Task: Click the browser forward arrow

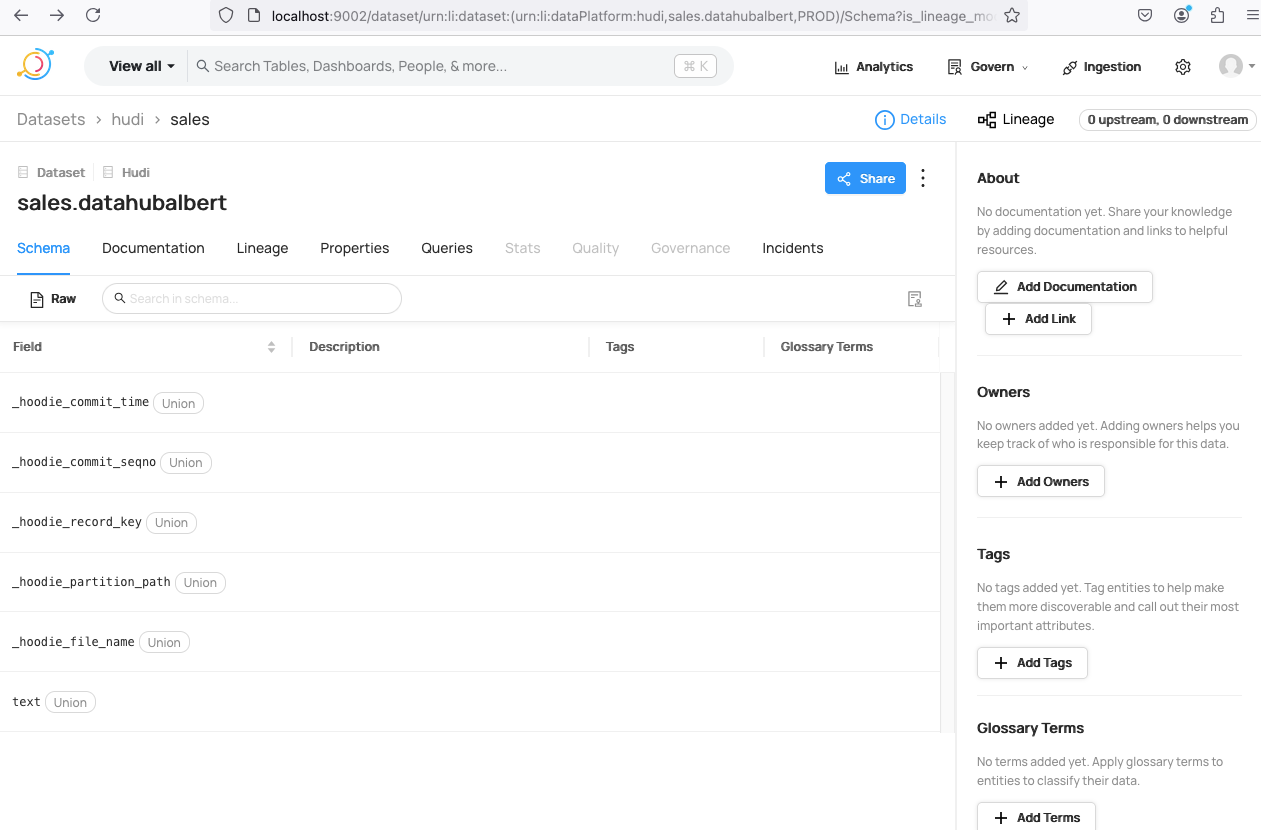Action: [57, 15]
